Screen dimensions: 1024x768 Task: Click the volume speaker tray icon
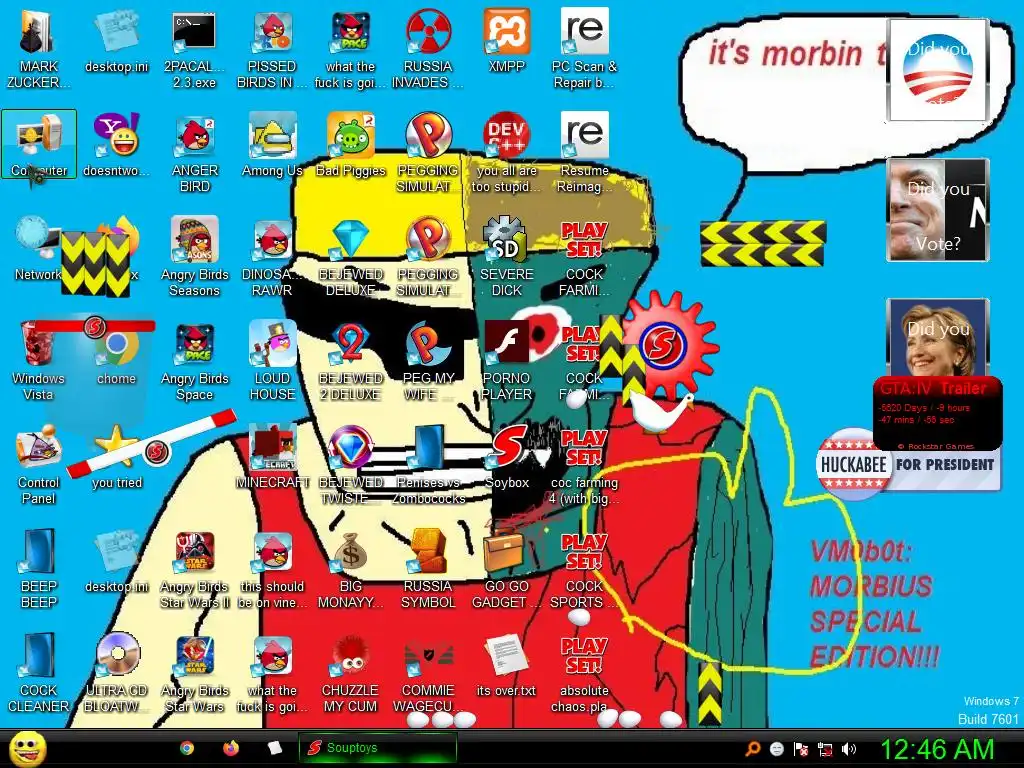pos(849,749)
